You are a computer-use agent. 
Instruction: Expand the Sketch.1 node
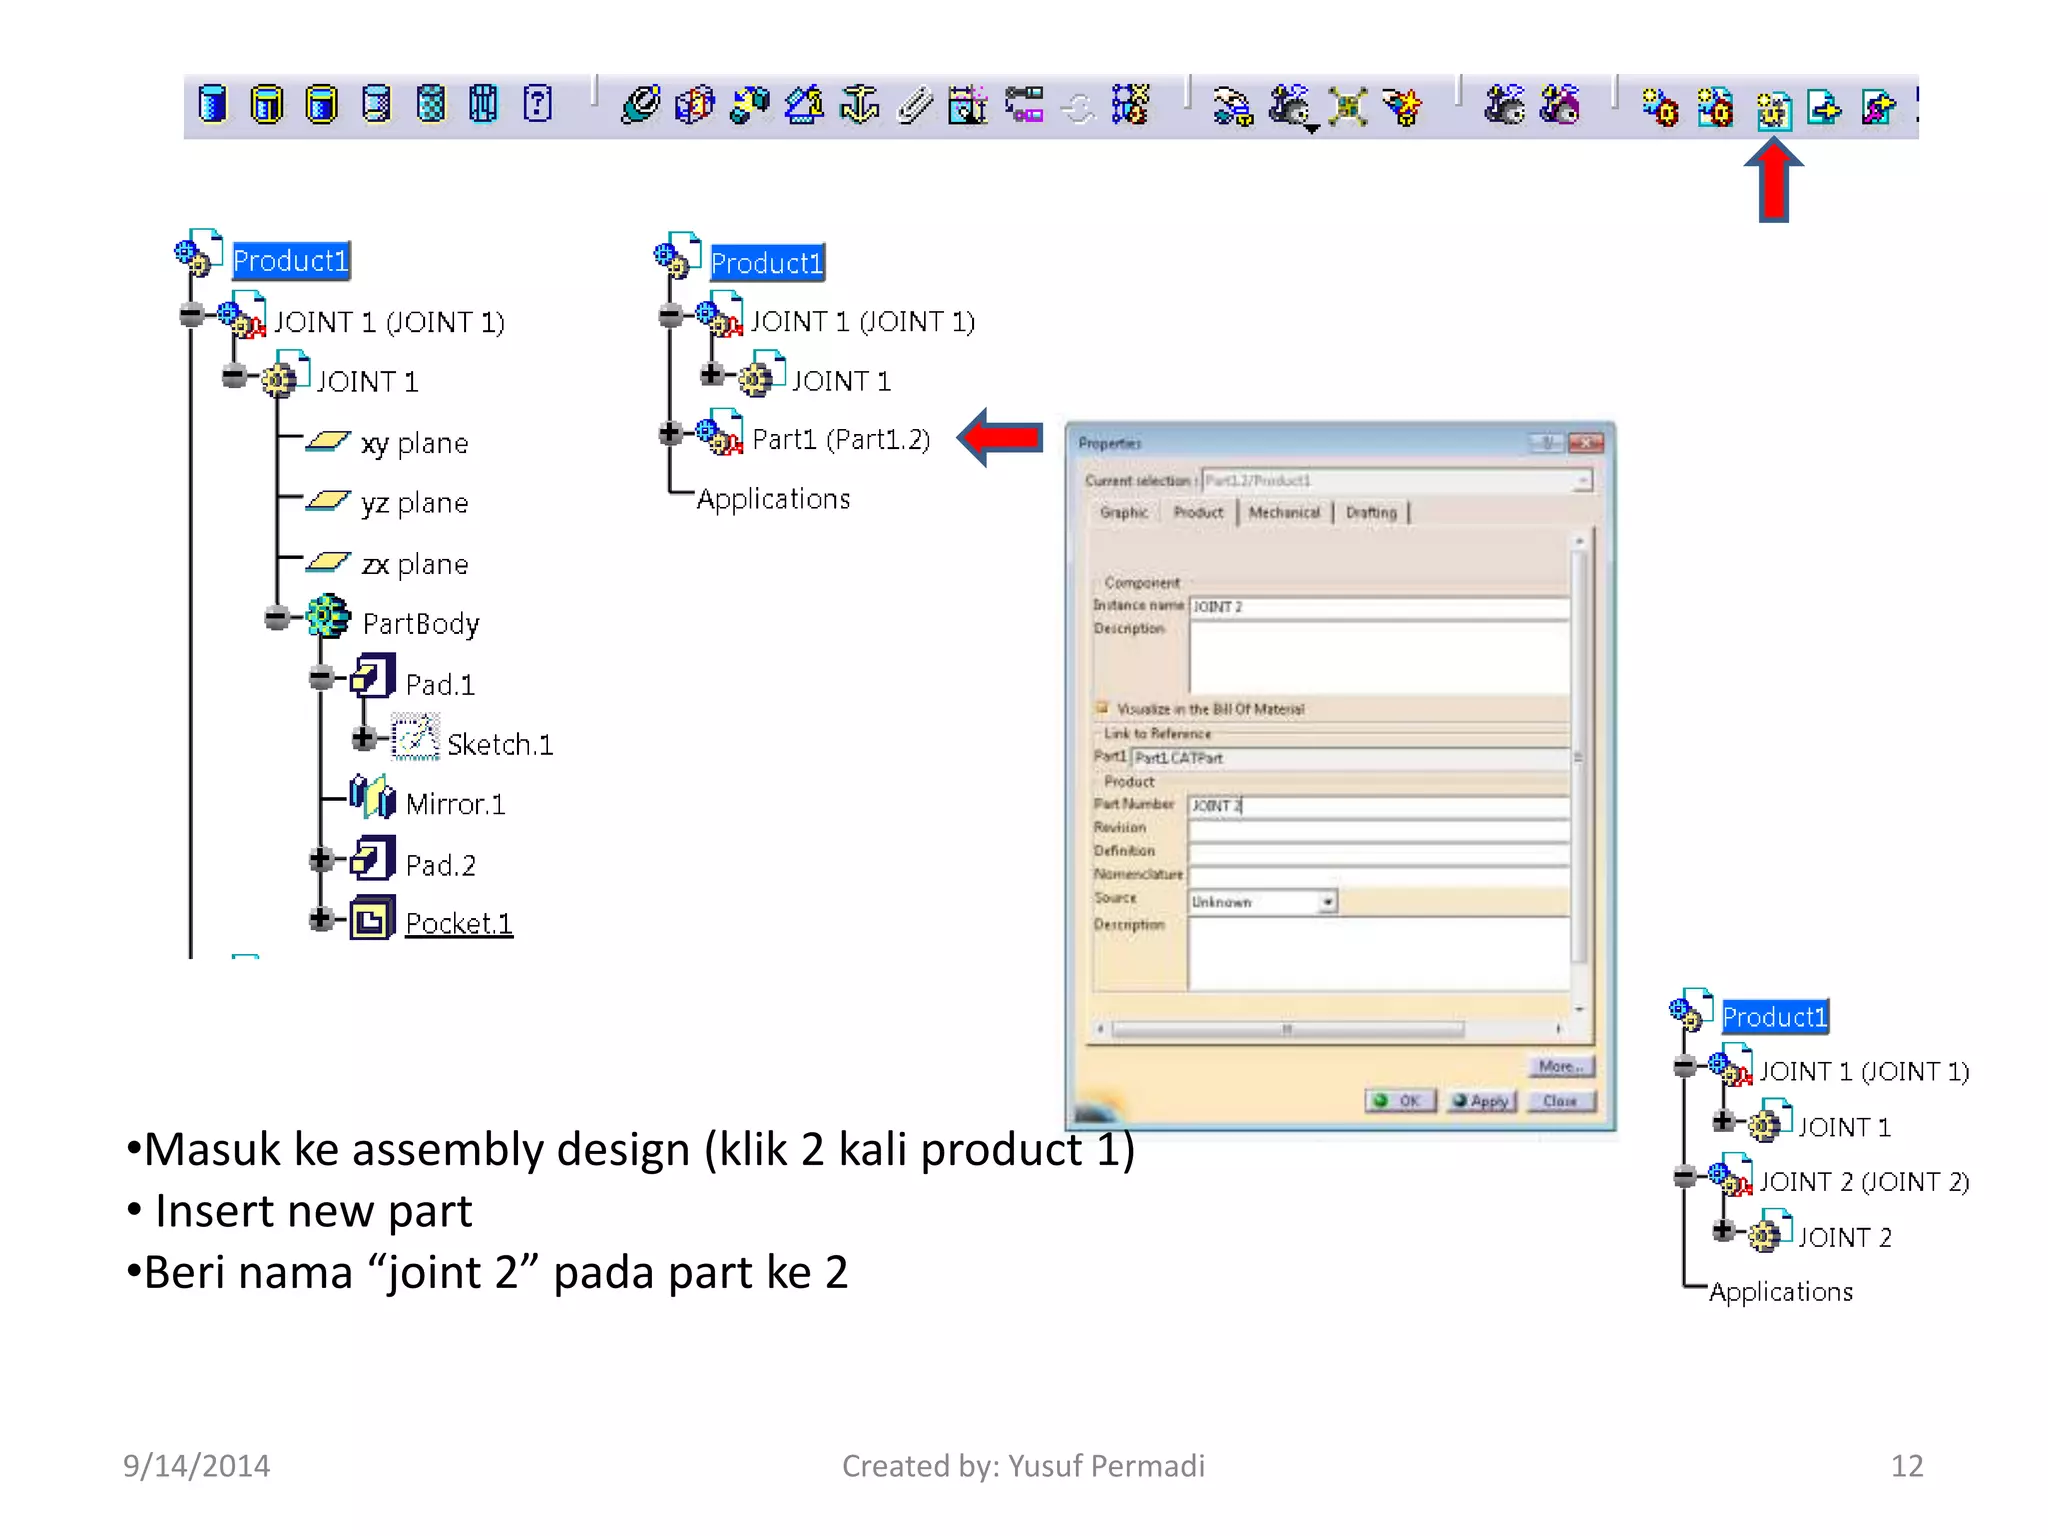364,738
